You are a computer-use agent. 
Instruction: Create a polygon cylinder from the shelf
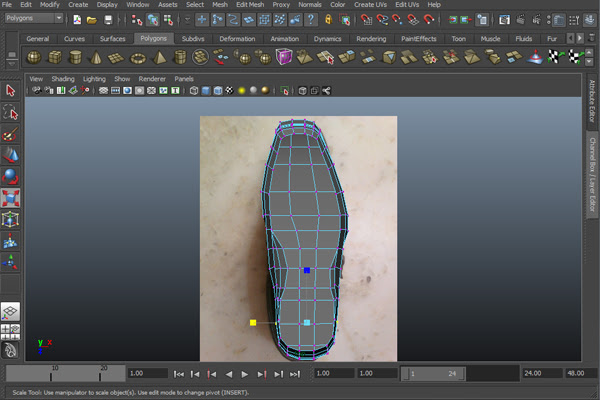tap(75, 57)
